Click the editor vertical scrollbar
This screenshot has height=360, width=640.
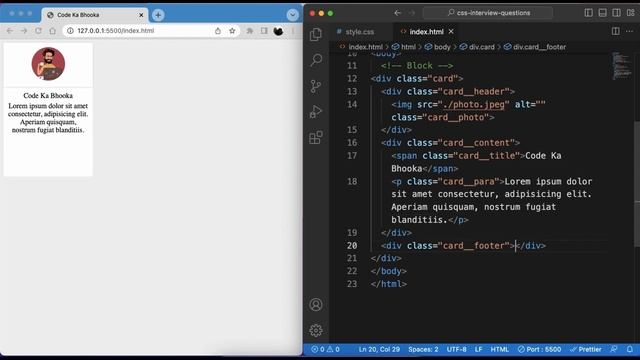[637, 184]
